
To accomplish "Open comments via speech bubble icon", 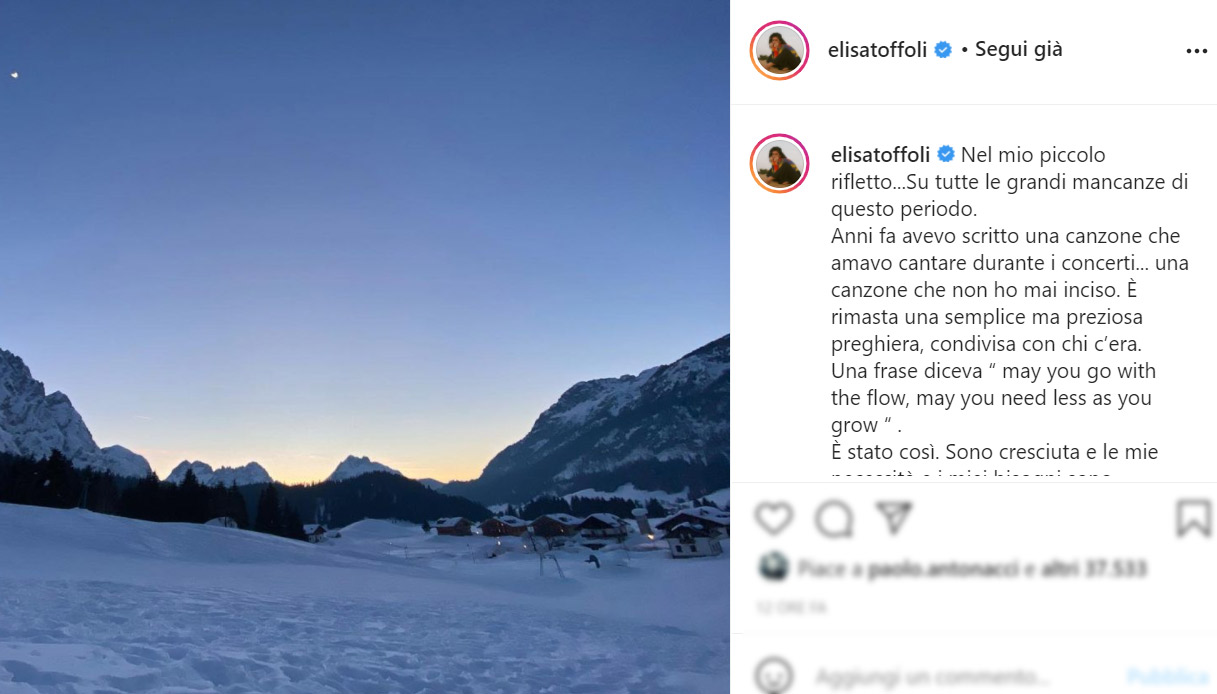I will point(833,518).
